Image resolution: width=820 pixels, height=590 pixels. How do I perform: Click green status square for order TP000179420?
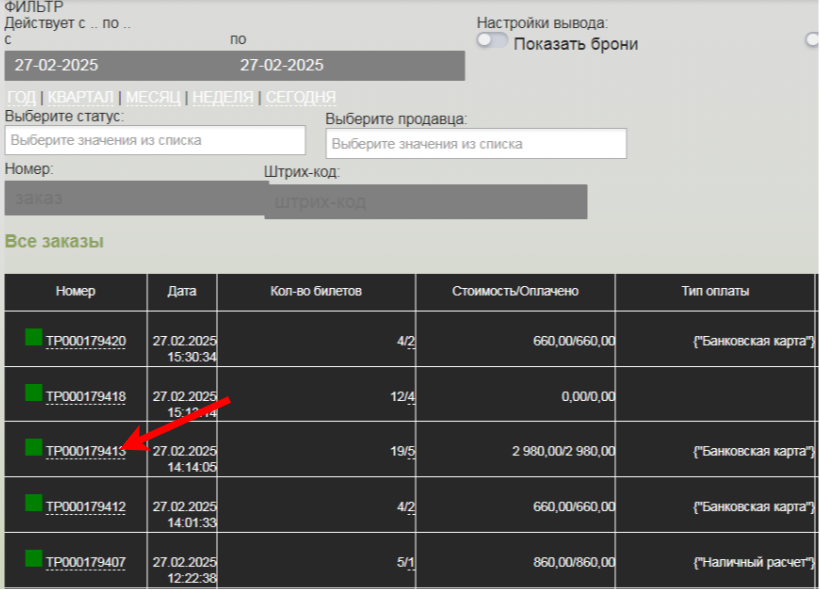click(x=34, y=337)
